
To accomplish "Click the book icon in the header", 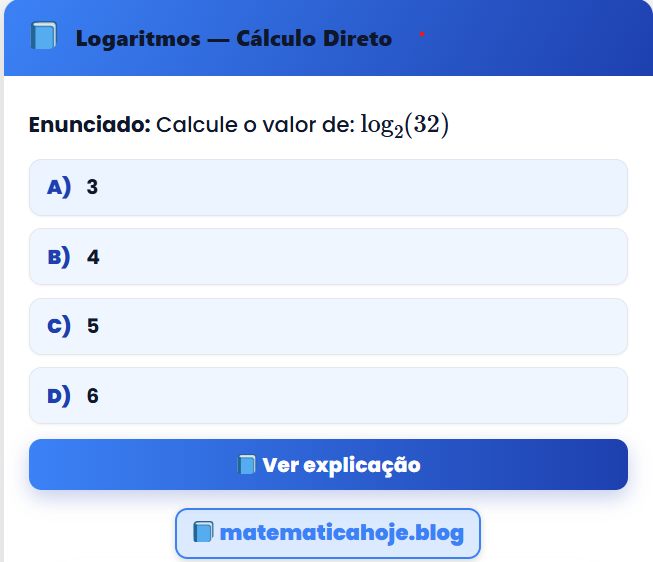I will point(44,38).
